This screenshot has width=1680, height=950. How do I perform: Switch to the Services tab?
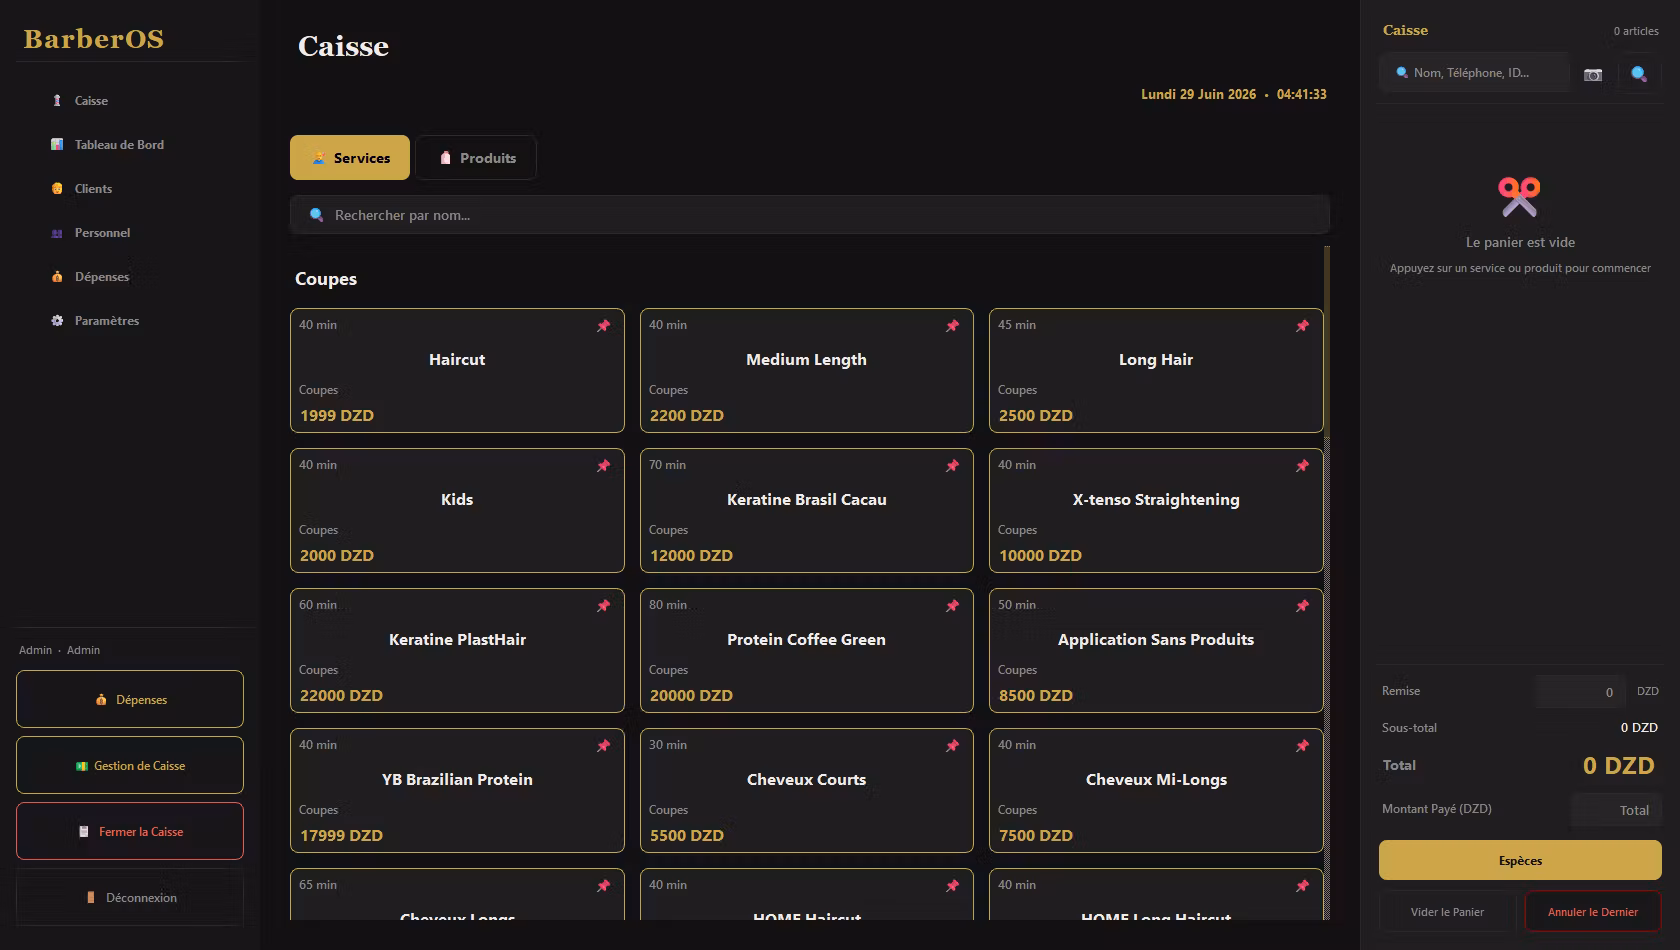[x=350, y=158]
